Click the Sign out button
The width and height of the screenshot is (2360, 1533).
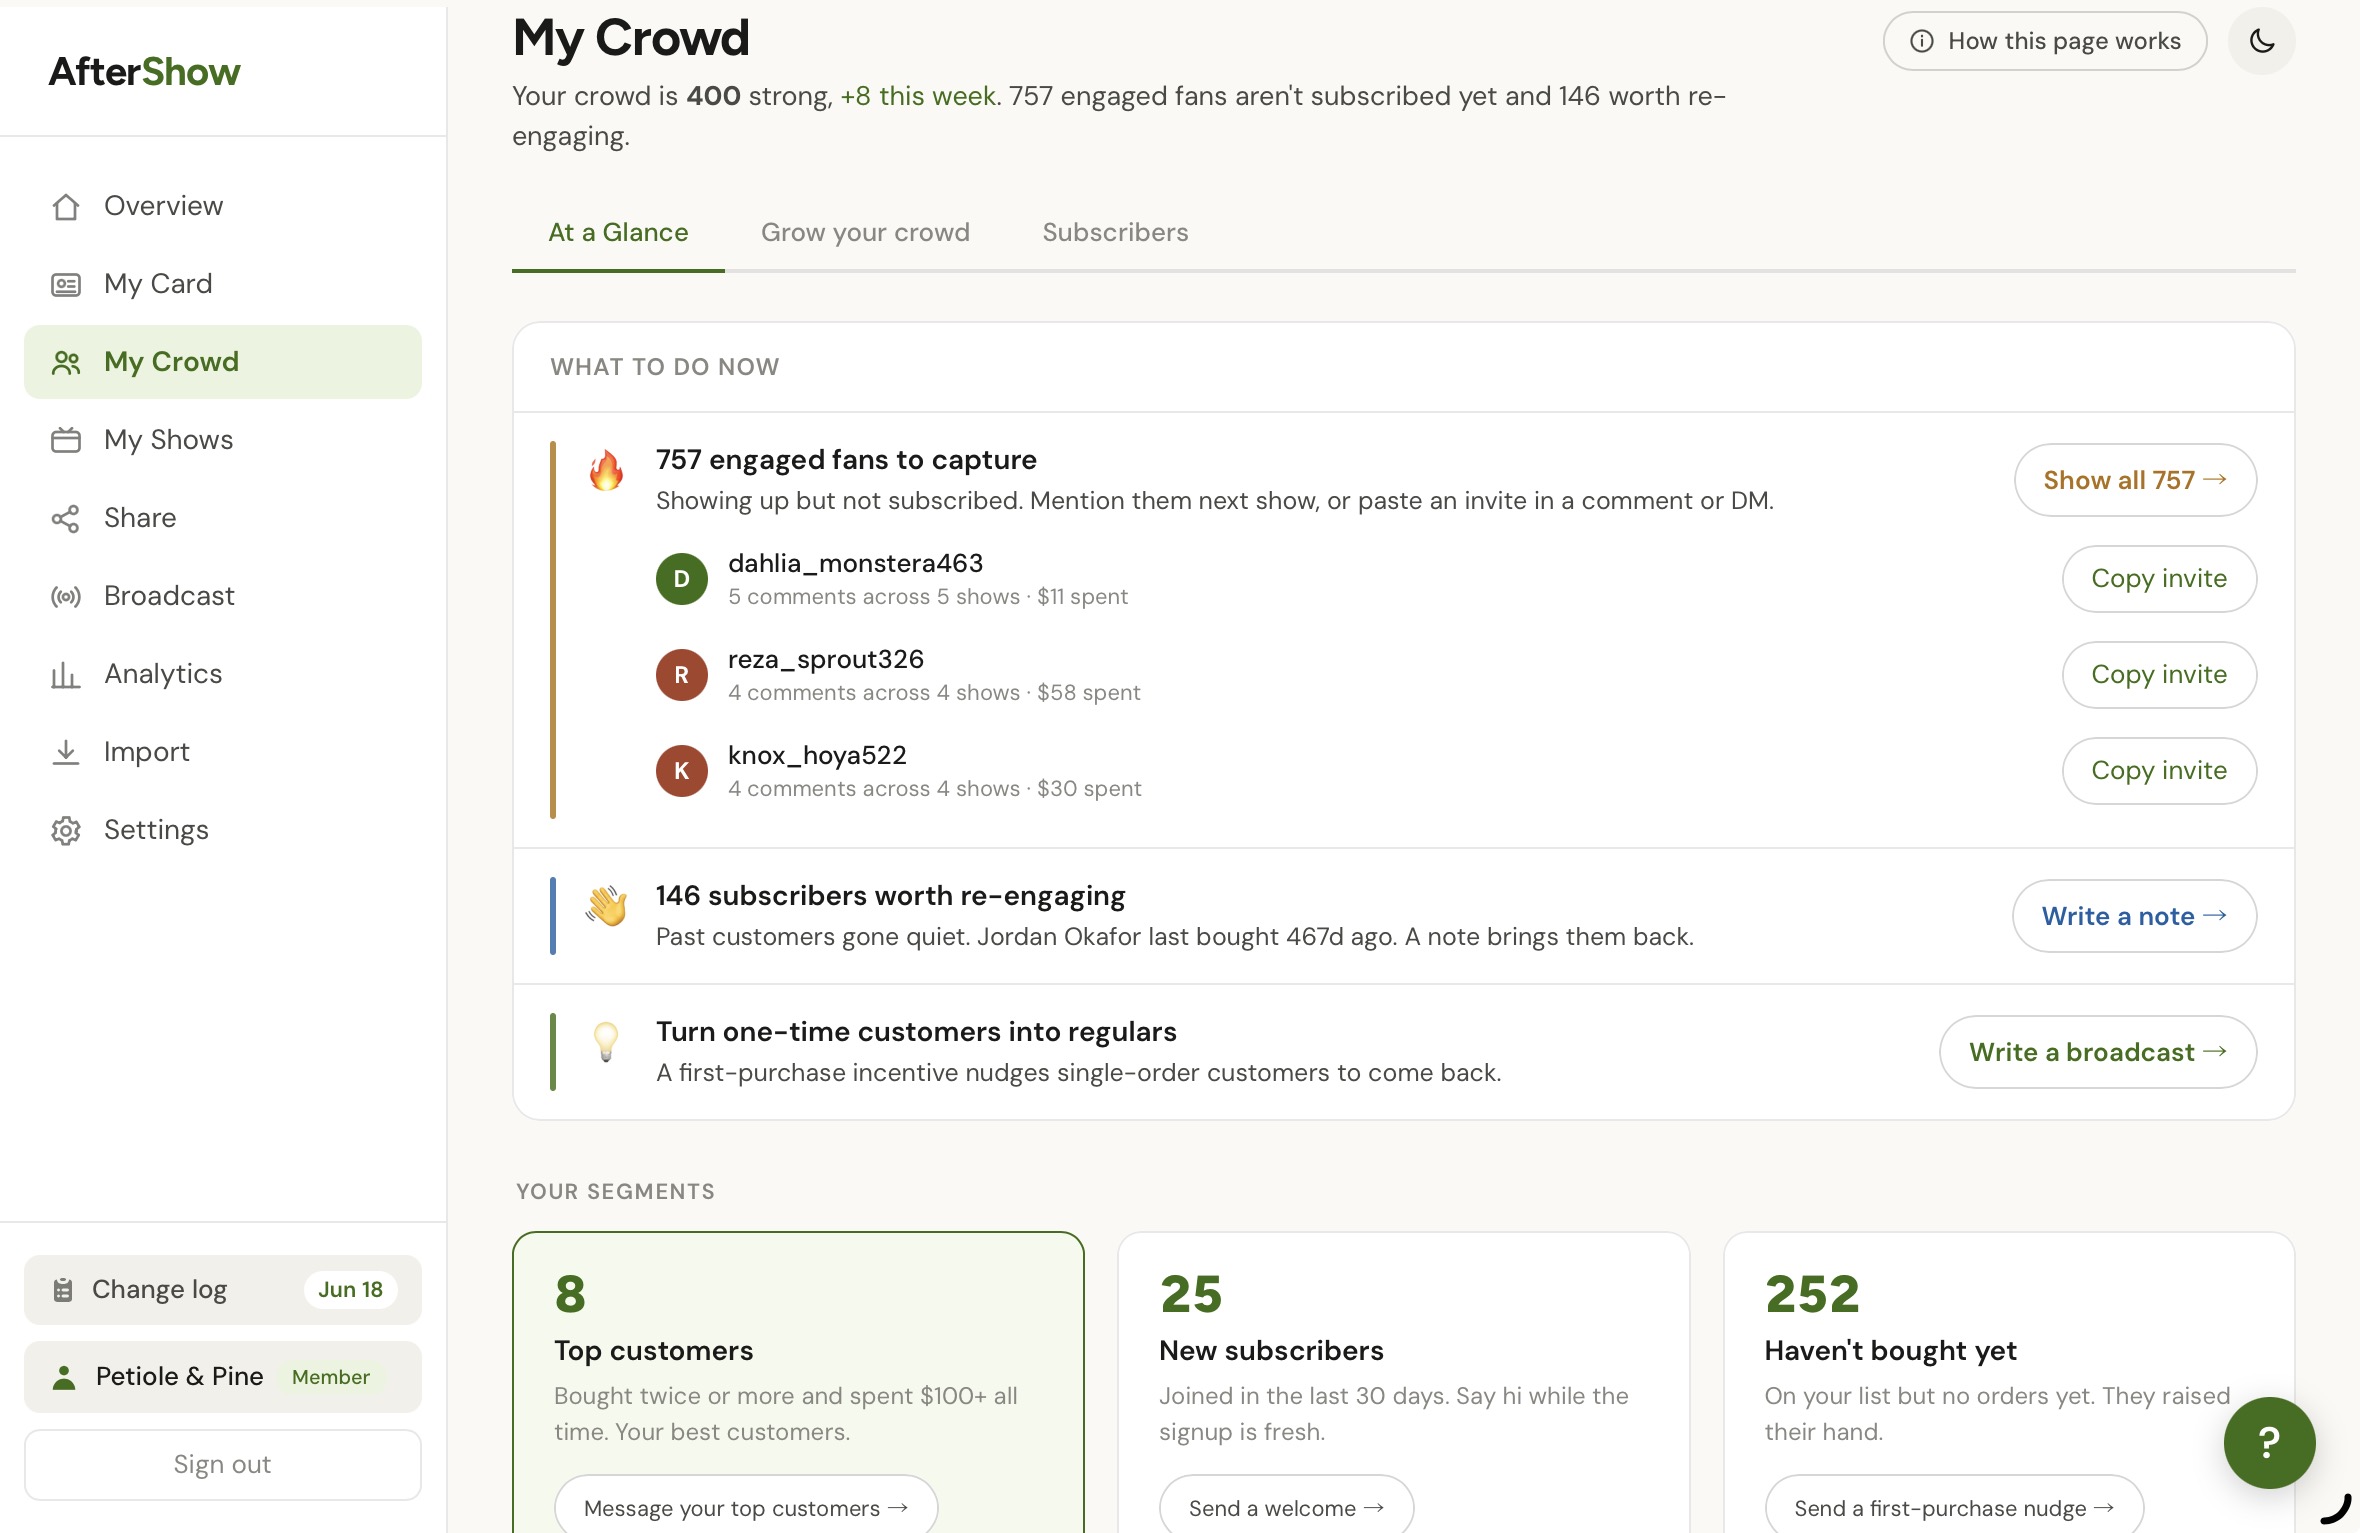(x=223, y=1465)
